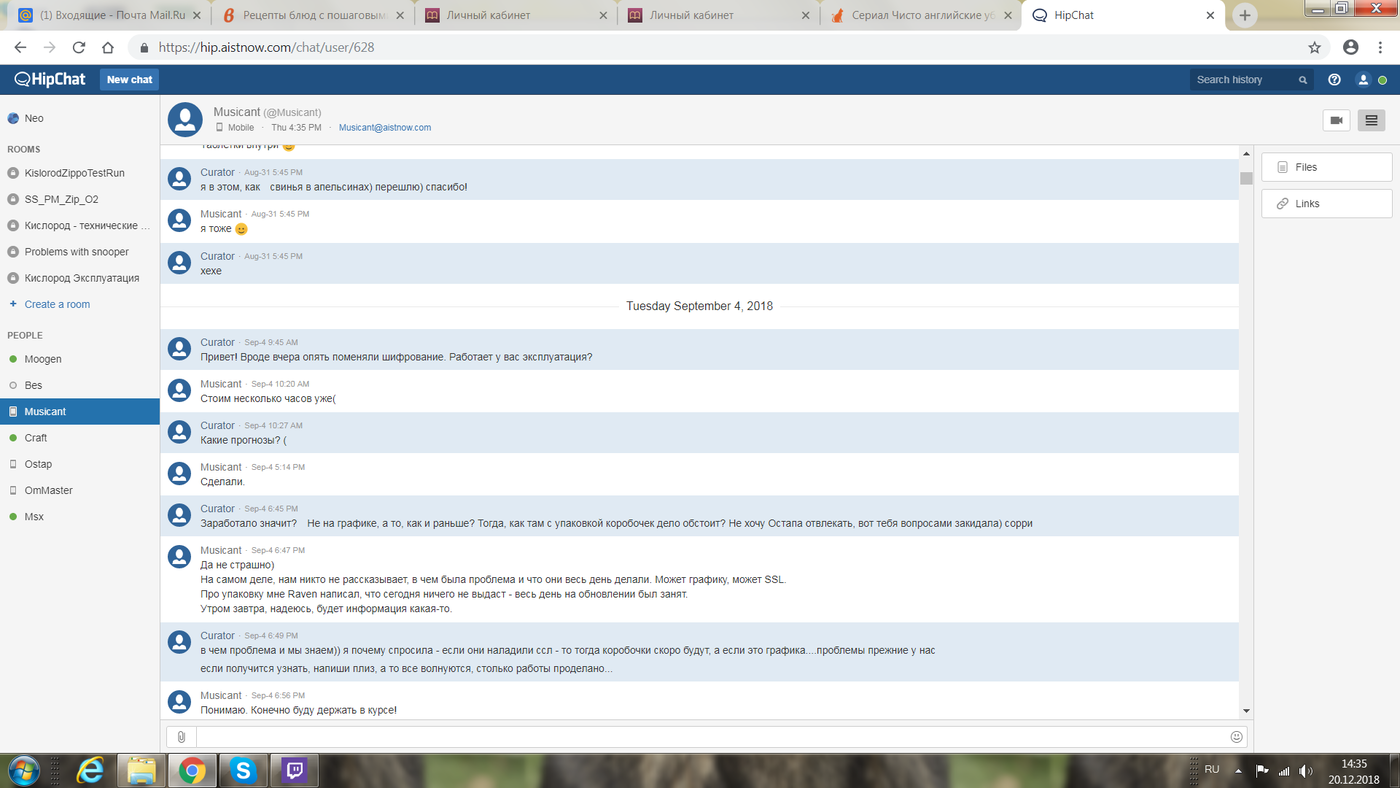The height and width of the screenshot is (788, 1400).
Task: Close the HipChat browser tab
Action: tap(1210, 15)
